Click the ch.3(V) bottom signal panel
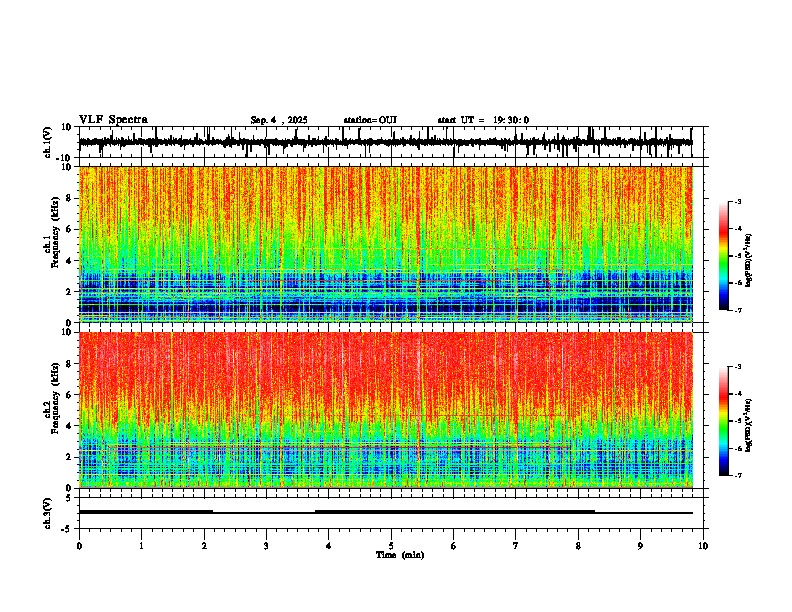792x612 pixels. (x=391, y=513)
